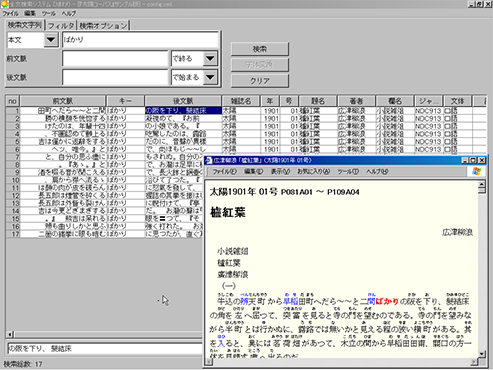
Task: Click the IE page icon in browser title bar
Action: (x=209, y=161)
